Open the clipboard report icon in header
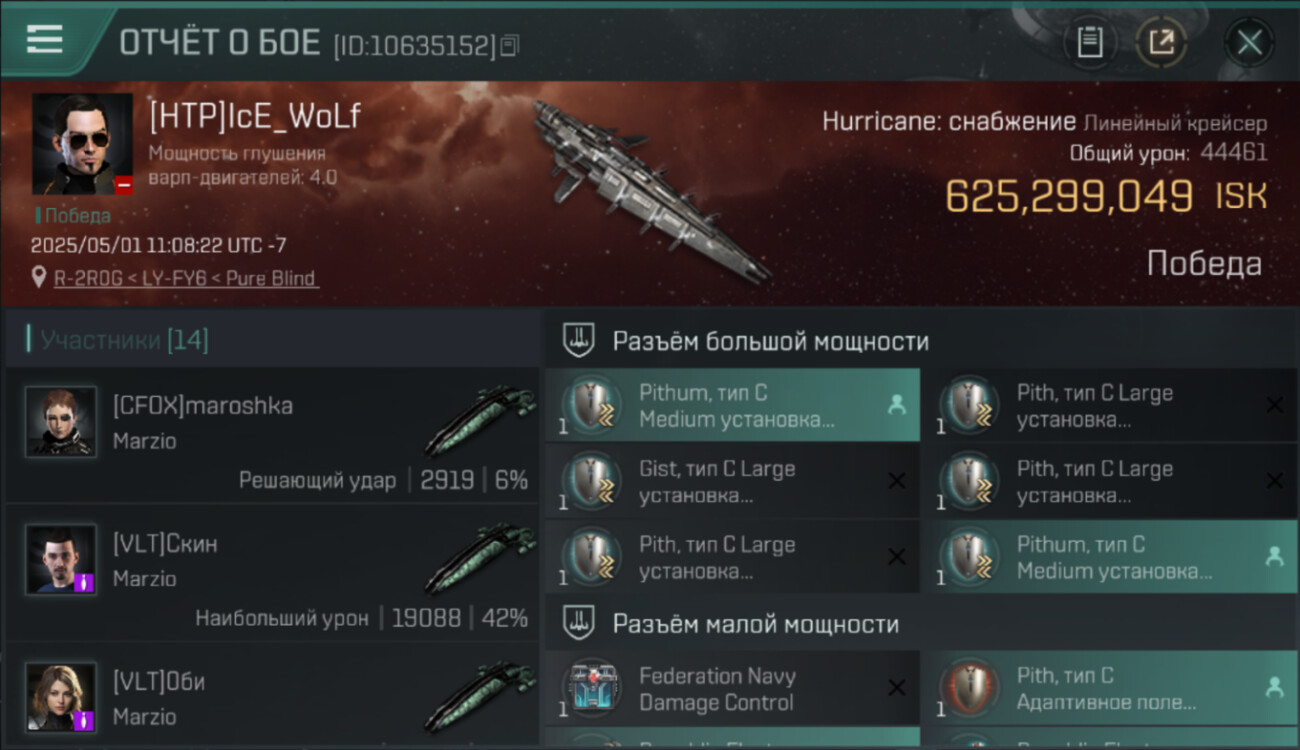 [1089, 42]
